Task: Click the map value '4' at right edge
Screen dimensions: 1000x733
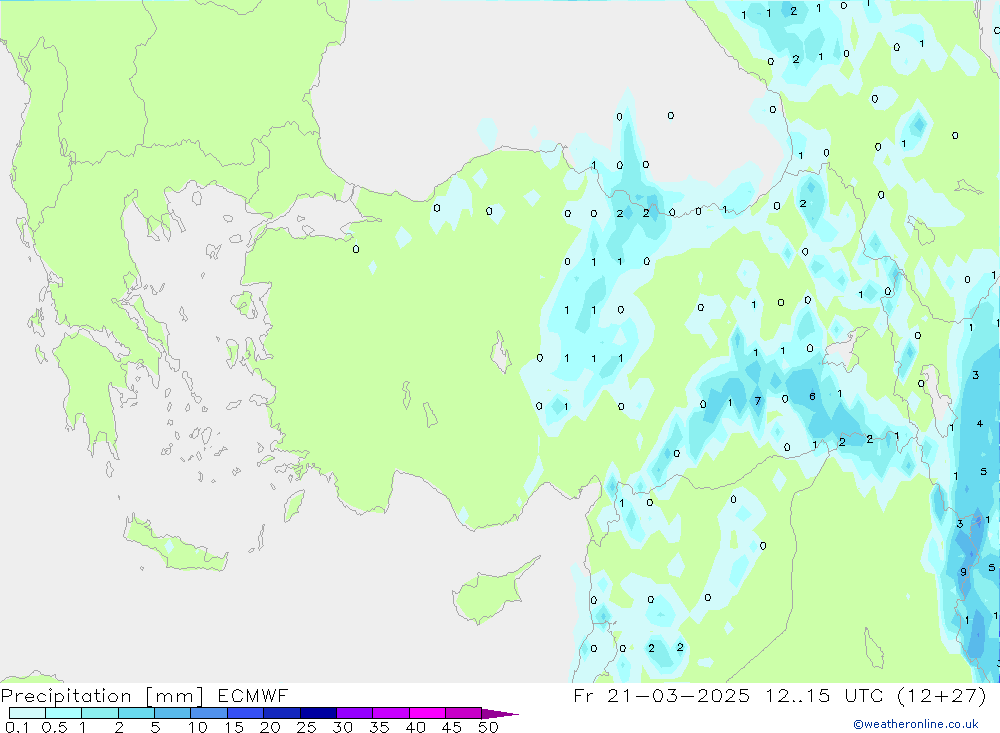Action: 980,423
